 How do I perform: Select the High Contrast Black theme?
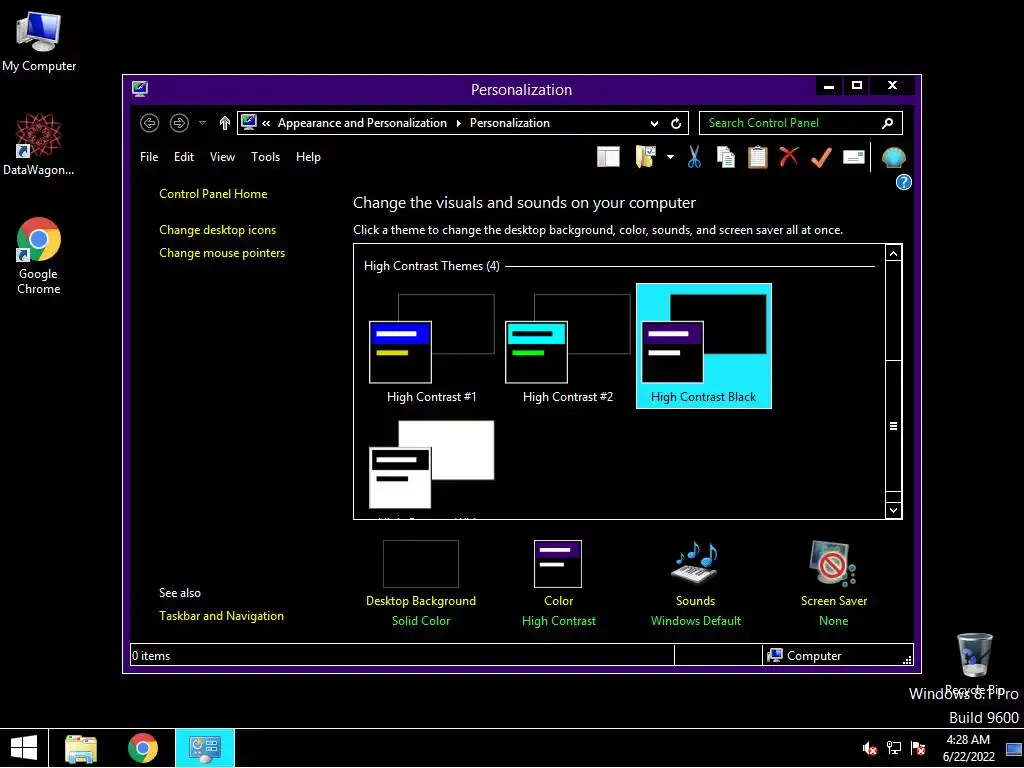(704, 346)
